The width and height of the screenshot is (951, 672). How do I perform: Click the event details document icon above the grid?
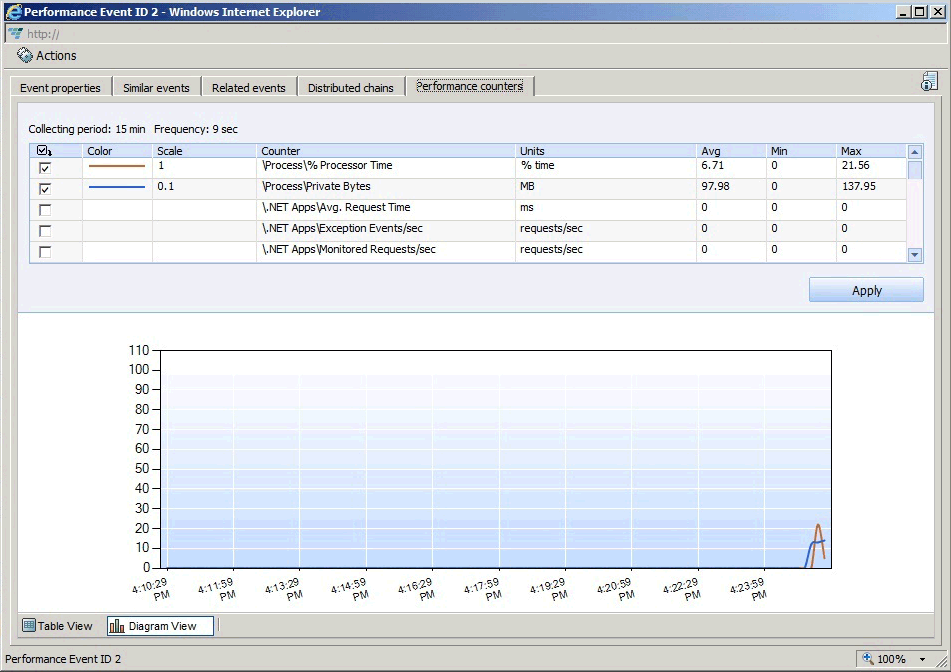929,81
